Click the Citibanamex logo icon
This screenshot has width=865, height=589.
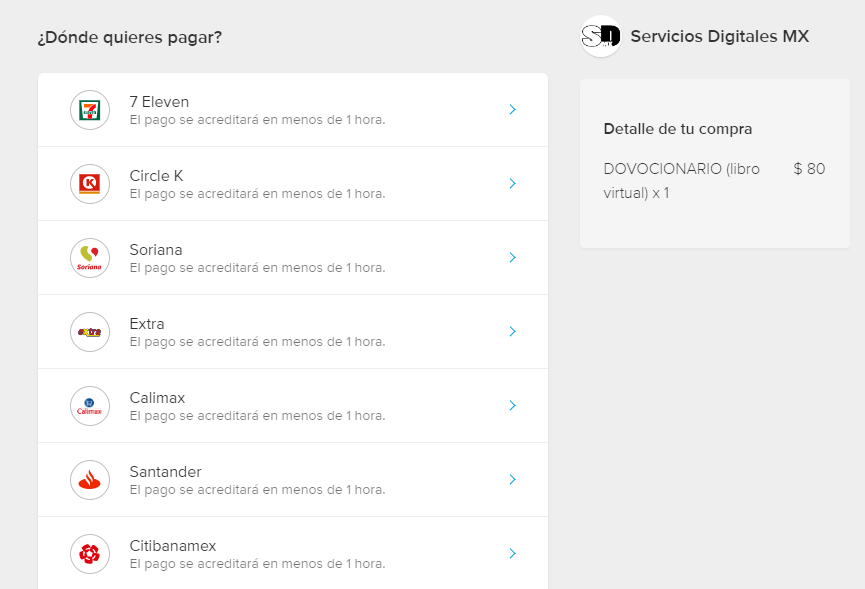(x=90, y=554)
